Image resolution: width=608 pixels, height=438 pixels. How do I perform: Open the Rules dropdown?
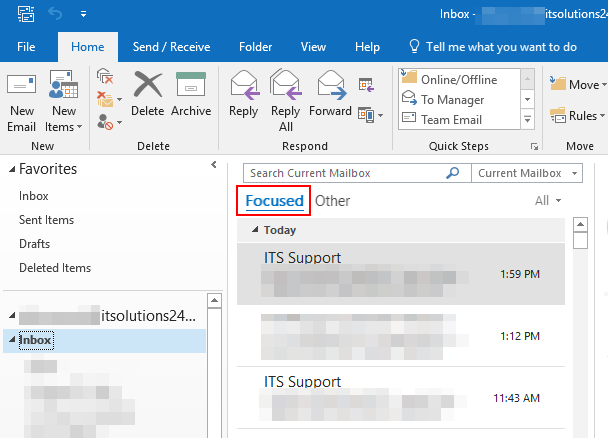[x=576, y=116]
